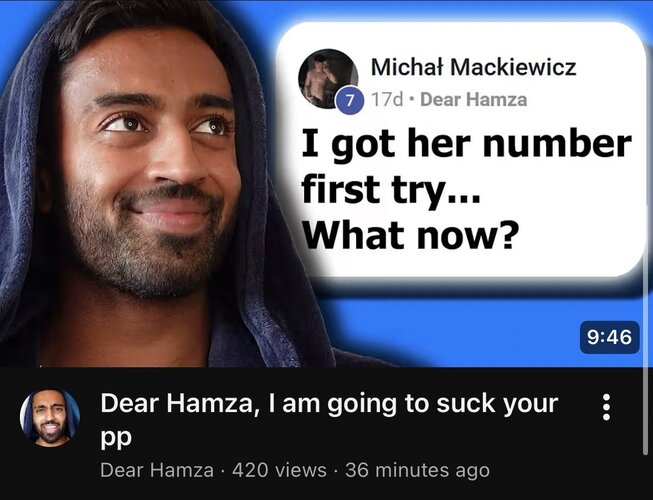This screenshot has width=653, height=500.
Task: Open the three-dot video options menu
Action: pyautogui.click(x=606, y=407)
